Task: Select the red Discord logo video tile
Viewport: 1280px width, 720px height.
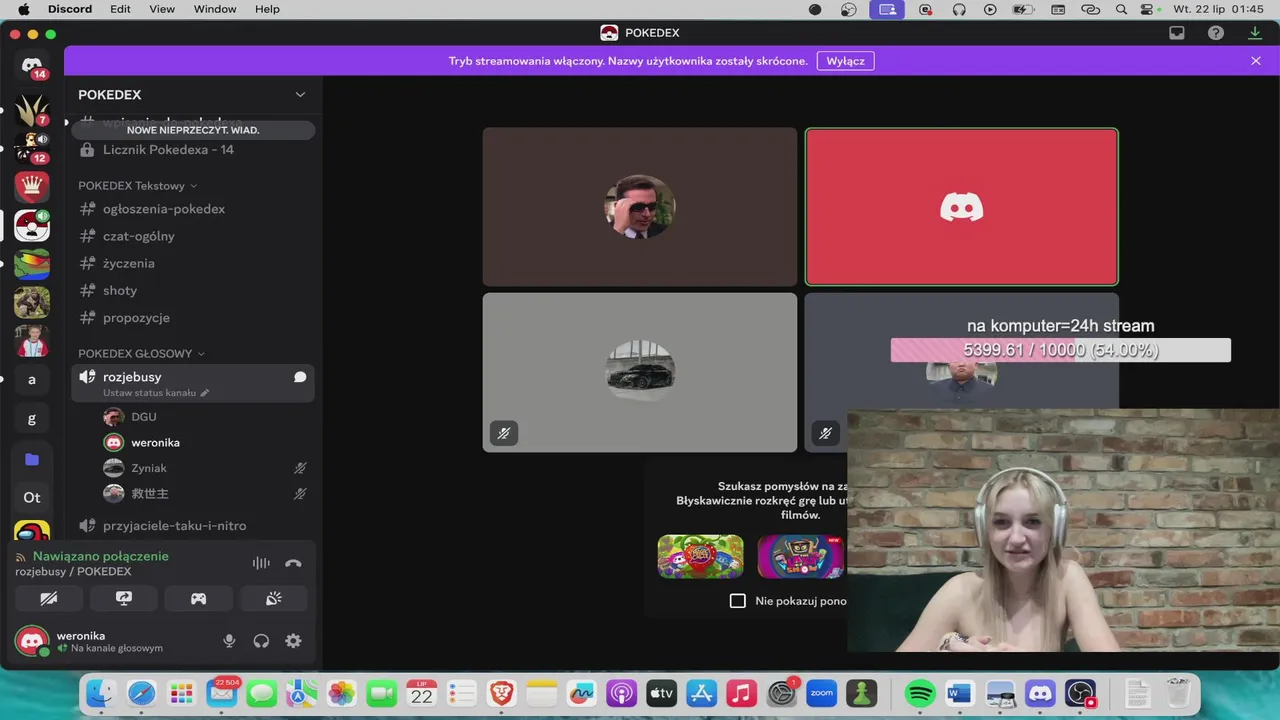Action: pyautogui.click(x=962, y=207)
